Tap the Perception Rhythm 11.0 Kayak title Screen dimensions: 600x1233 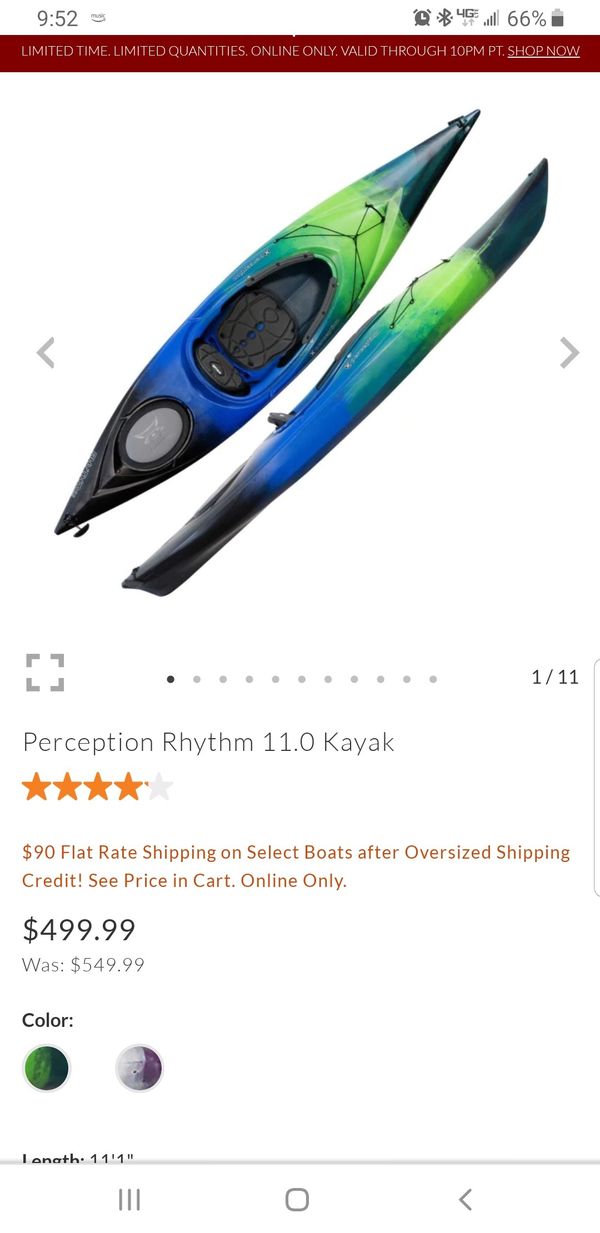point(208,742)
